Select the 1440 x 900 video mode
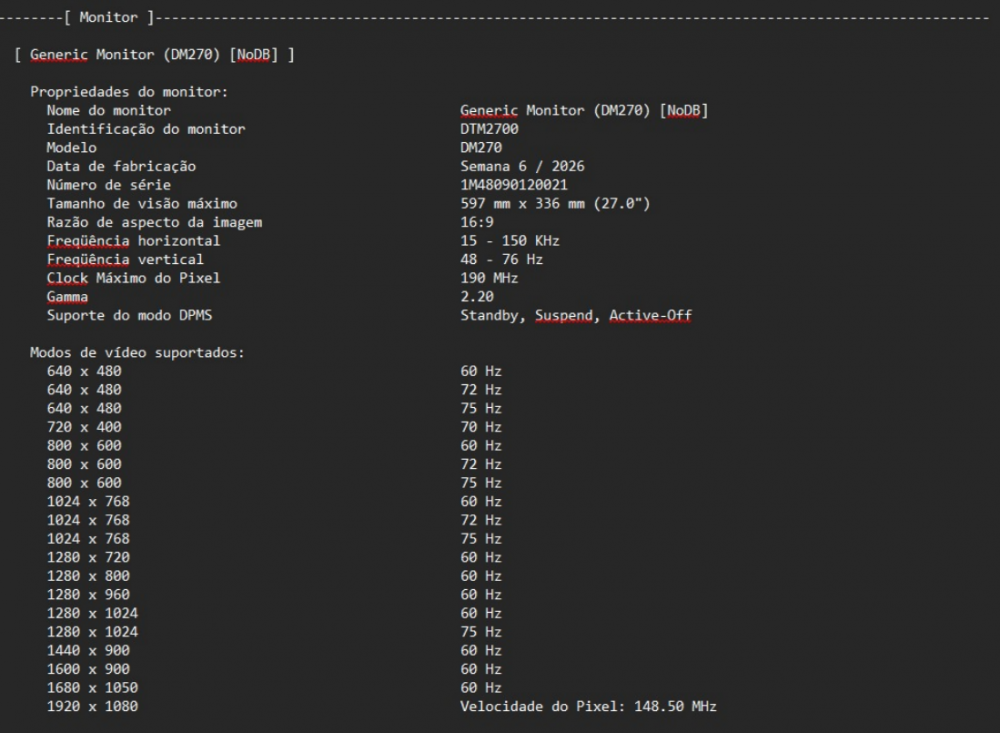Screen dimensions: 1000x733 click(88, 650)
